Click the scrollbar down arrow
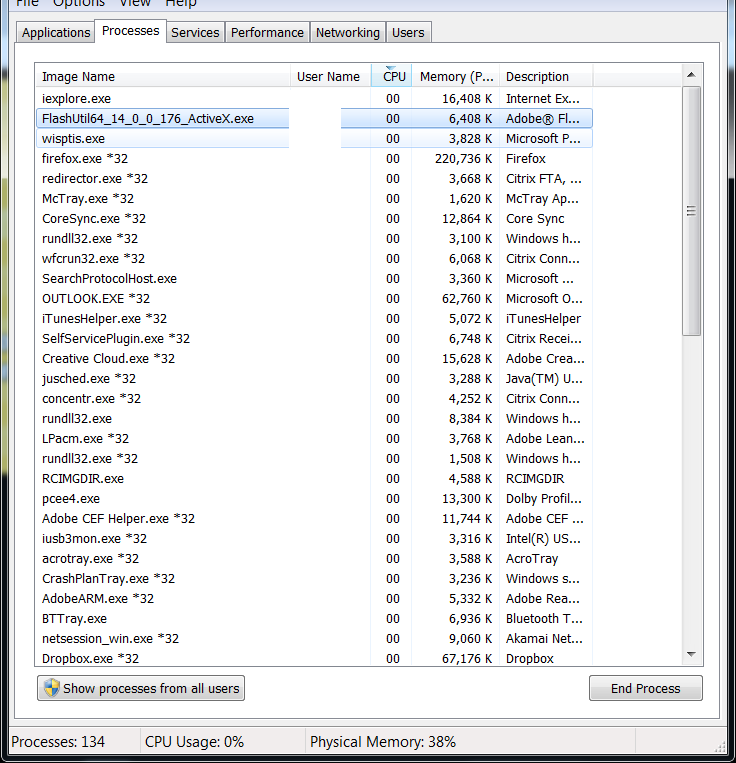Image resolution: width=736 pixels, height=763 pixels. [691, 654]
